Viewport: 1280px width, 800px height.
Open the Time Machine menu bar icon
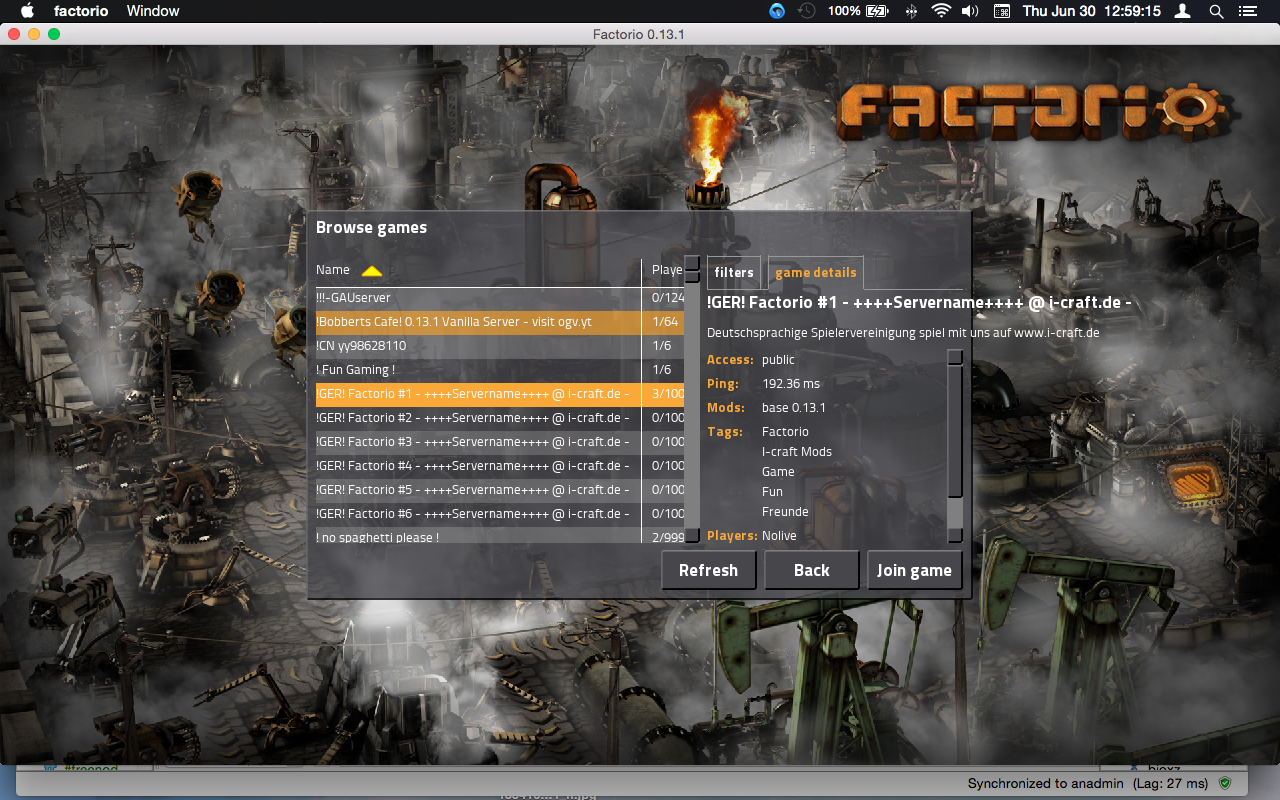[807, 11]
